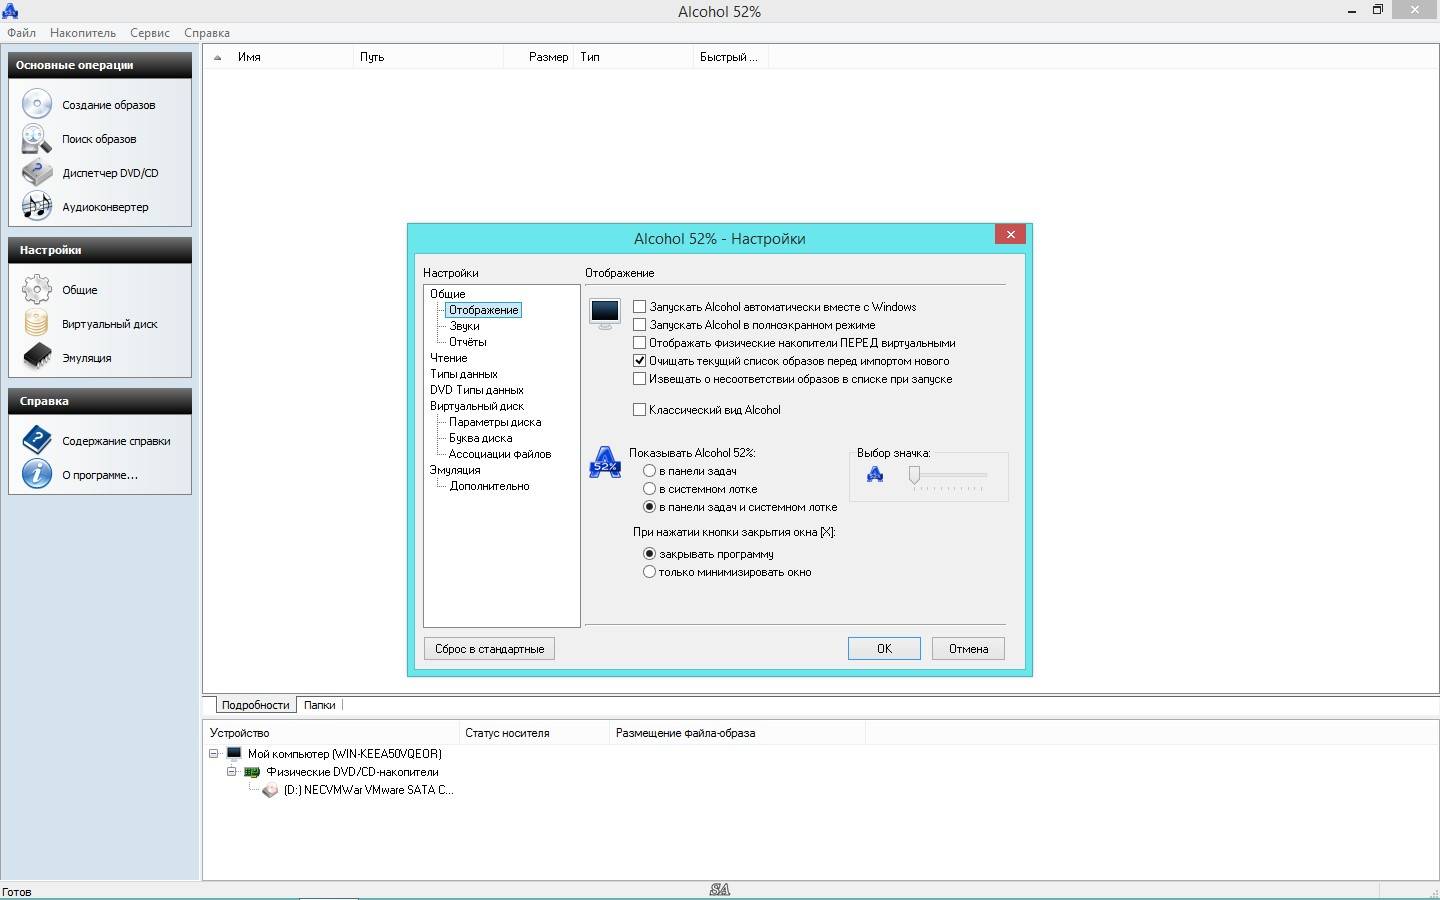Click Статус носителя column header
The width and height of the screenshot is (1440, 900).
pyautogui.click(x=533, y=732)
